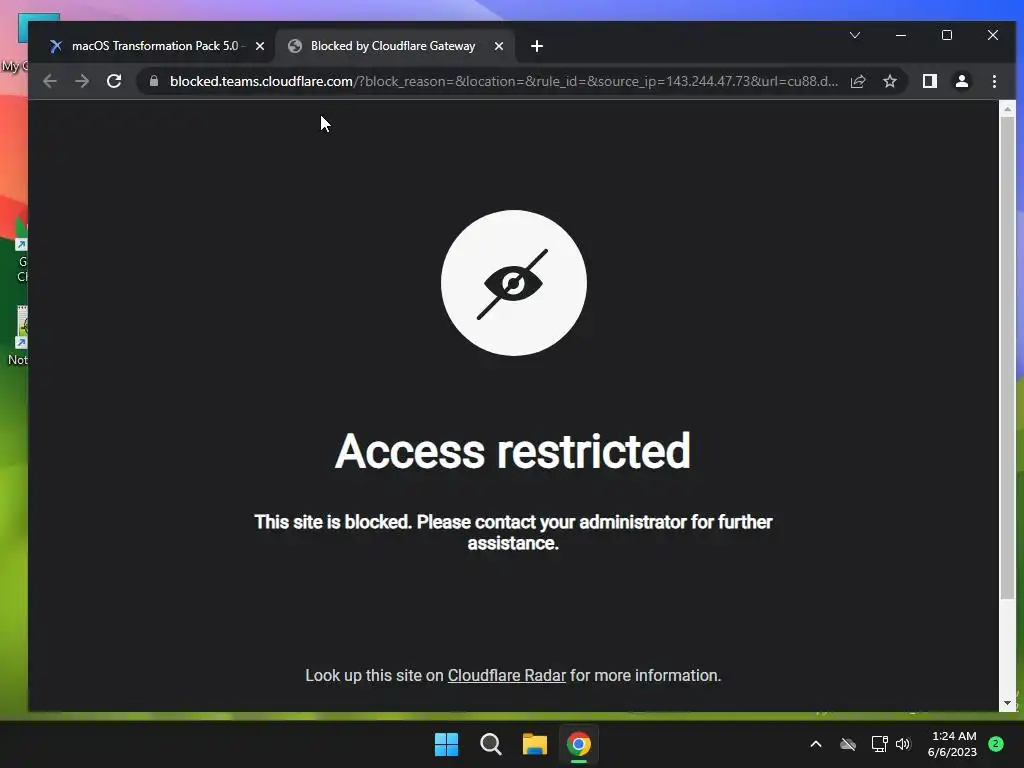This screenshot has width=1024, height=768.
Task: Expand the tab search chevron
Action: 855,35
